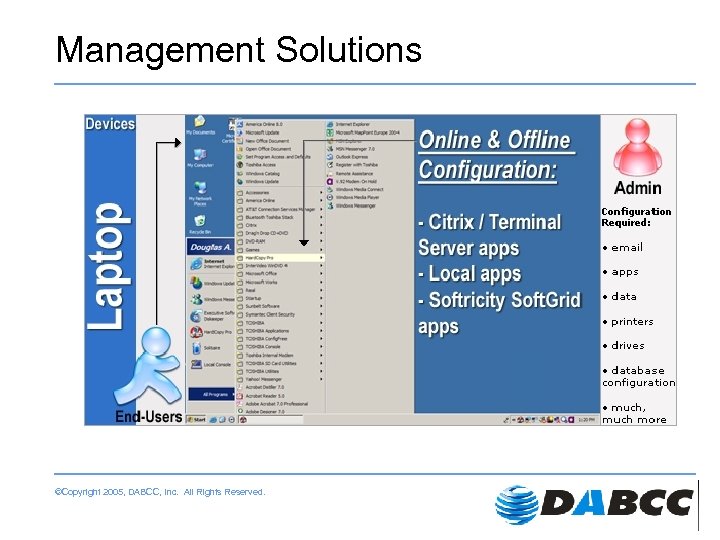Expand the America Online program folder

pyautogui.click(x=280, y=201)
